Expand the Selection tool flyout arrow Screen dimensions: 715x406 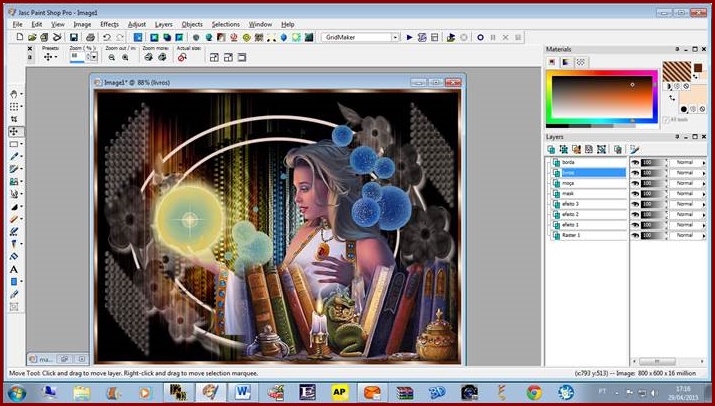[22, 144]
